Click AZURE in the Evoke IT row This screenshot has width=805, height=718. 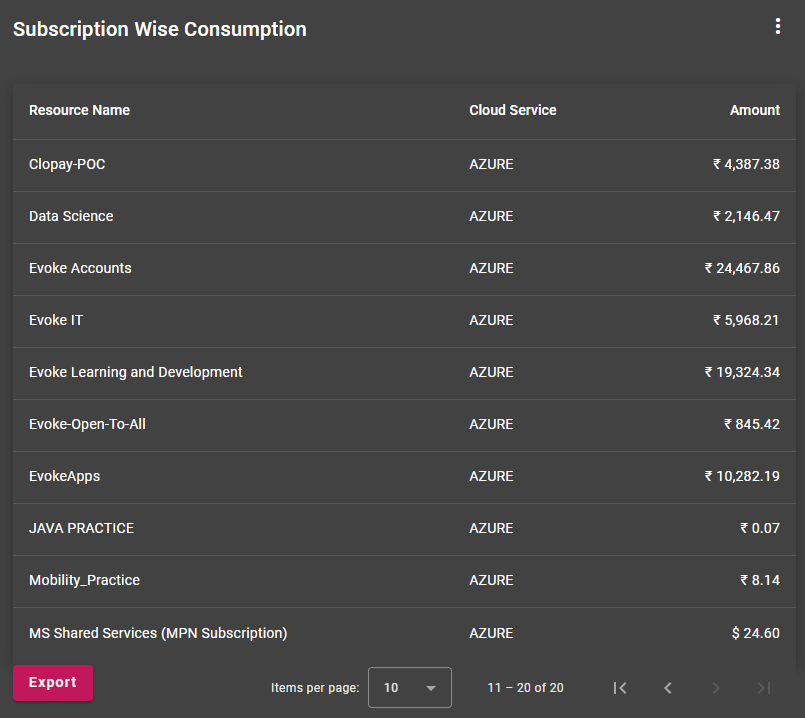tap(491, 320)
